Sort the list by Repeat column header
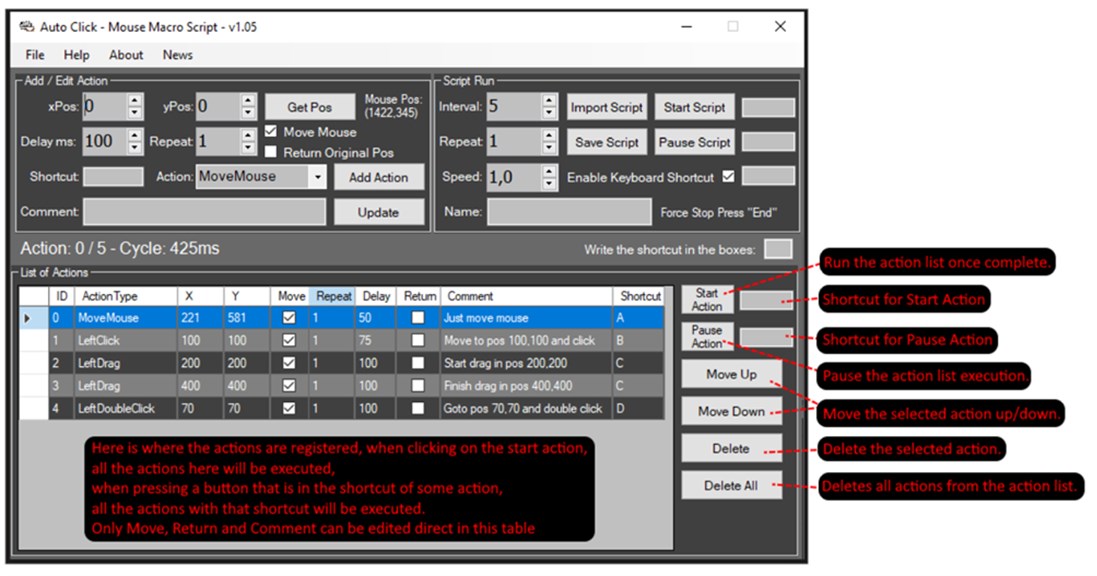 (x=333, y=296)
